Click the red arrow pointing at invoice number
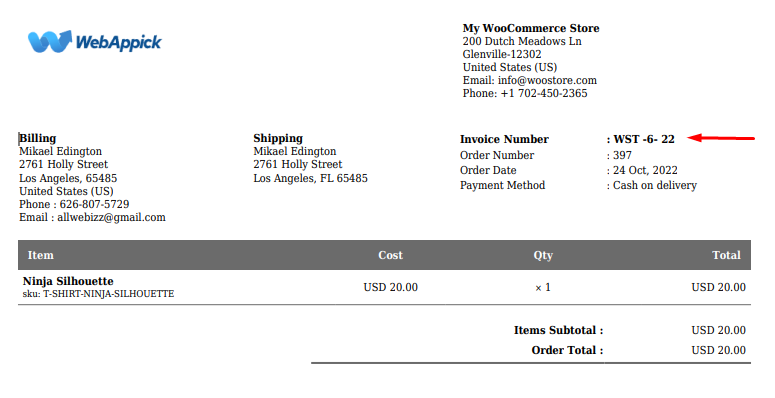The image size is (775, 398). click(x=721, y=138)
